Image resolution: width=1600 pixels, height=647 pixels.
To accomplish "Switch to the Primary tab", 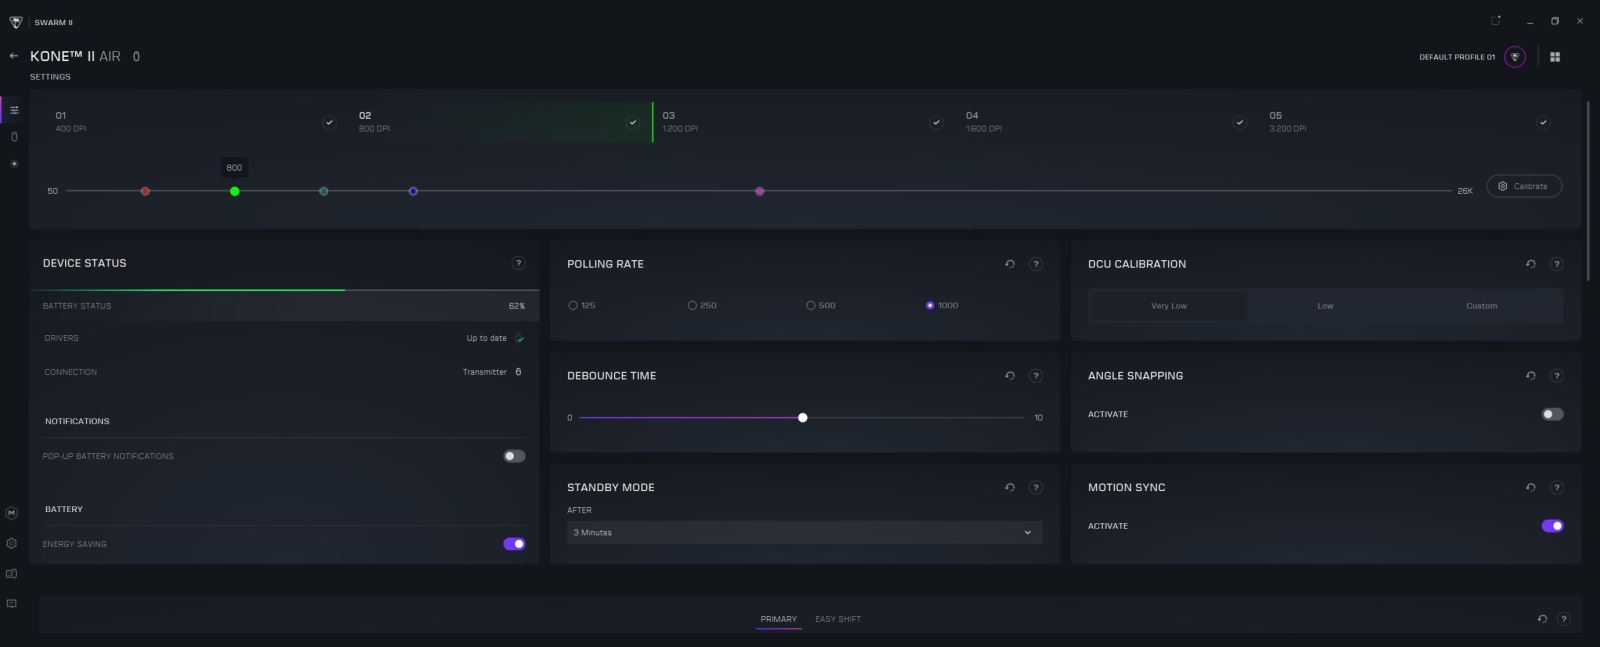I will [779, 619].
